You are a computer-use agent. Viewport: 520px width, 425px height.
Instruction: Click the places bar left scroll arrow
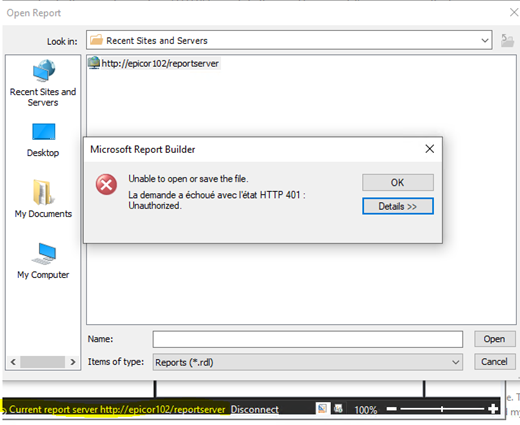[13, 362]
